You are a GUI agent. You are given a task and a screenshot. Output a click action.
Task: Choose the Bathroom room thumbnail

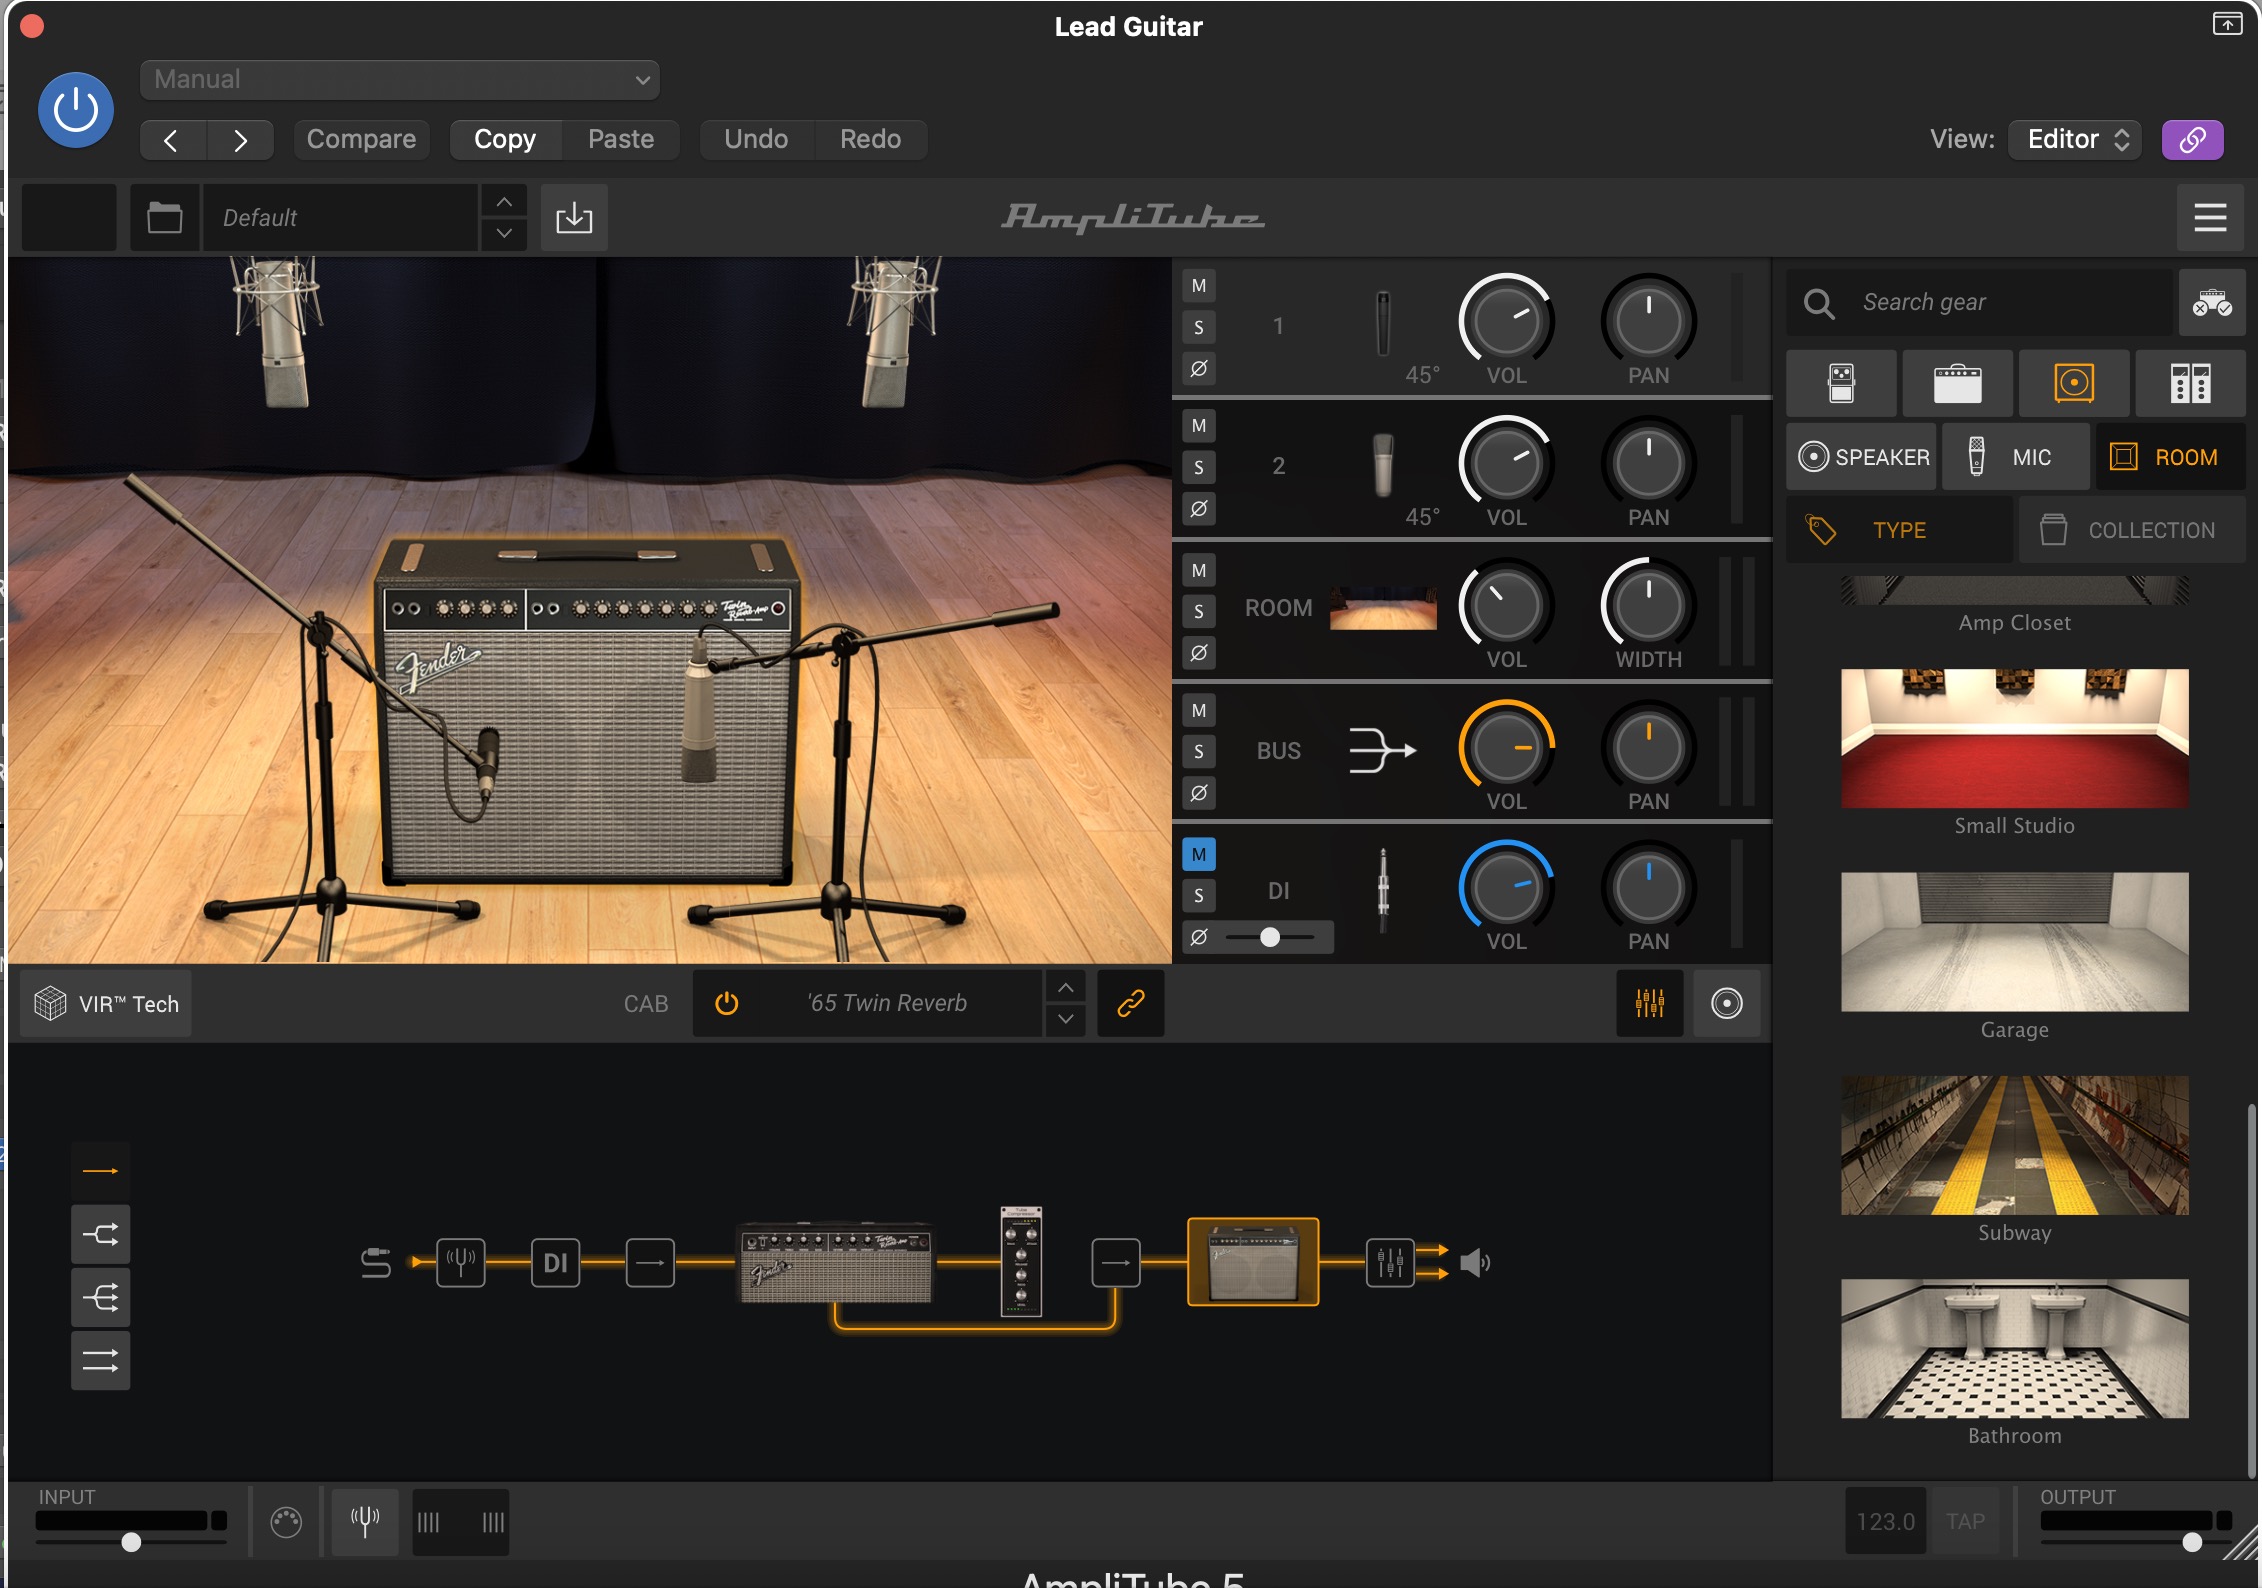point(2014,1348)
